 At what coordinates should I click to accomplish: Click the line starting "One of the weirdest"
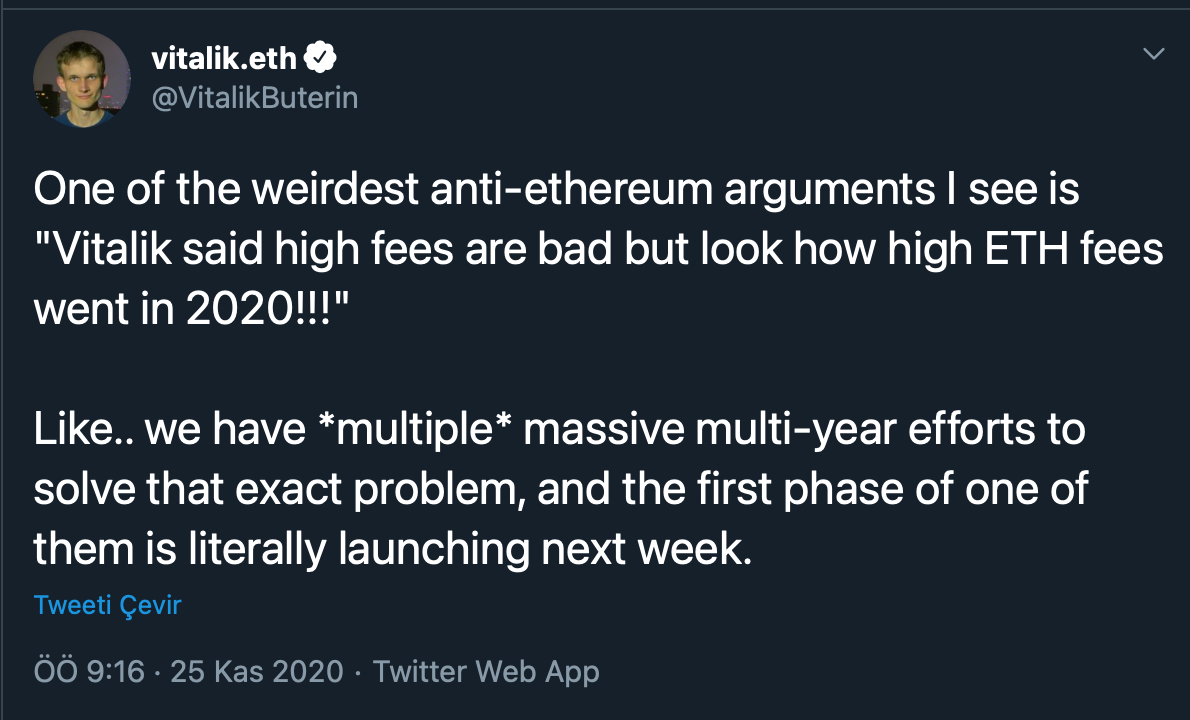[x=557, y=189]
